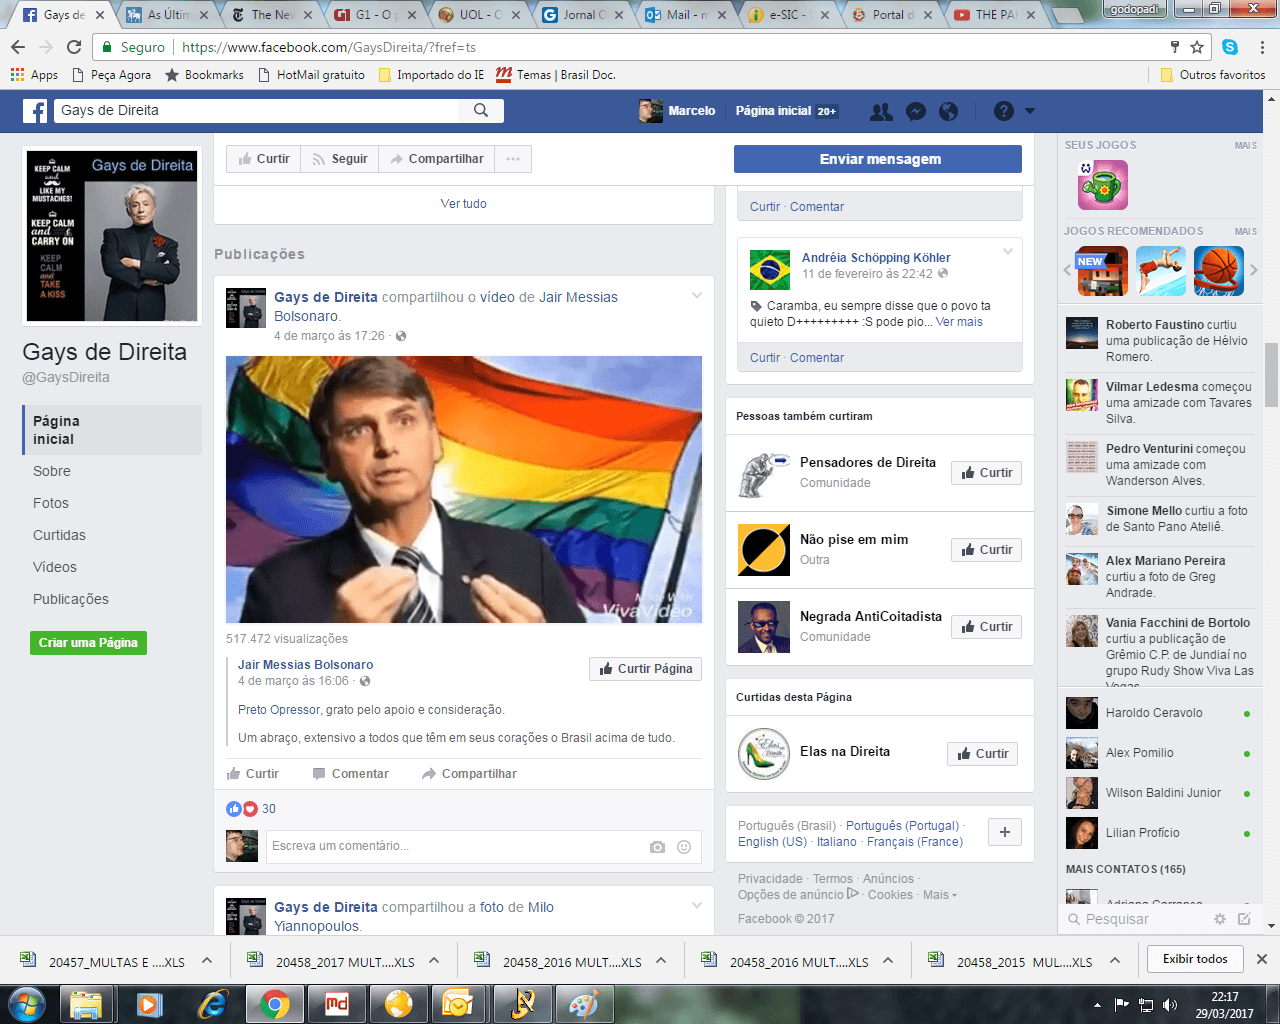Toggle Seguir for Gays de Direita page

pos(339,159)
